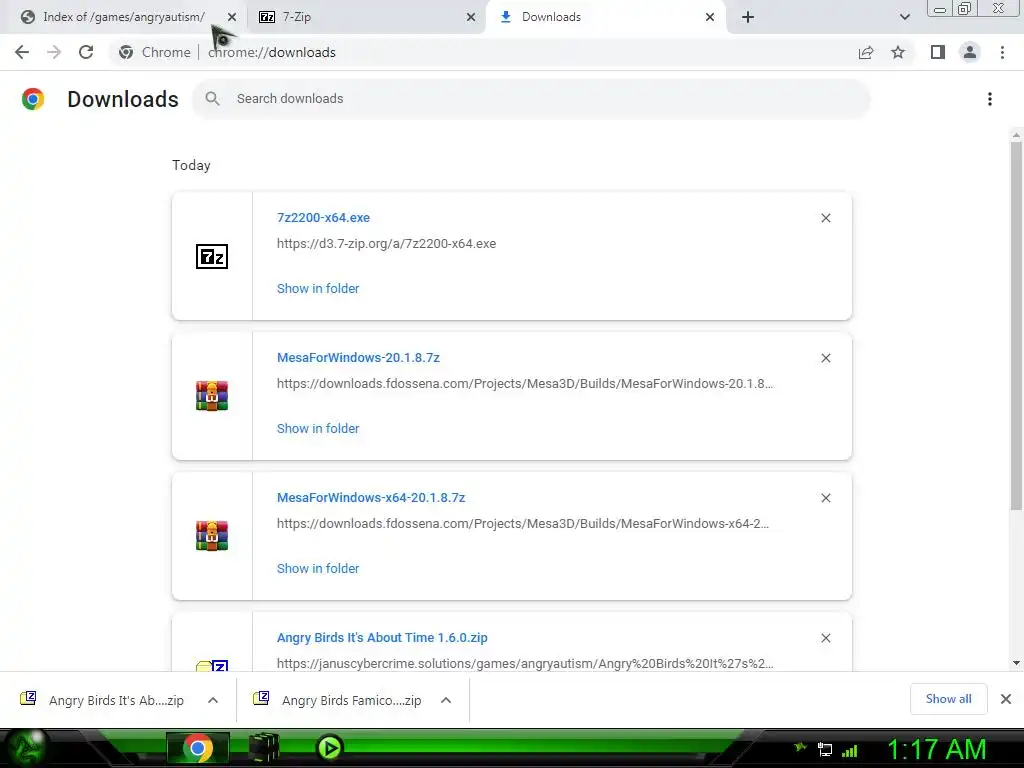Focus the Search downloads field
1024x768 pixels.
tap(531, 99)
